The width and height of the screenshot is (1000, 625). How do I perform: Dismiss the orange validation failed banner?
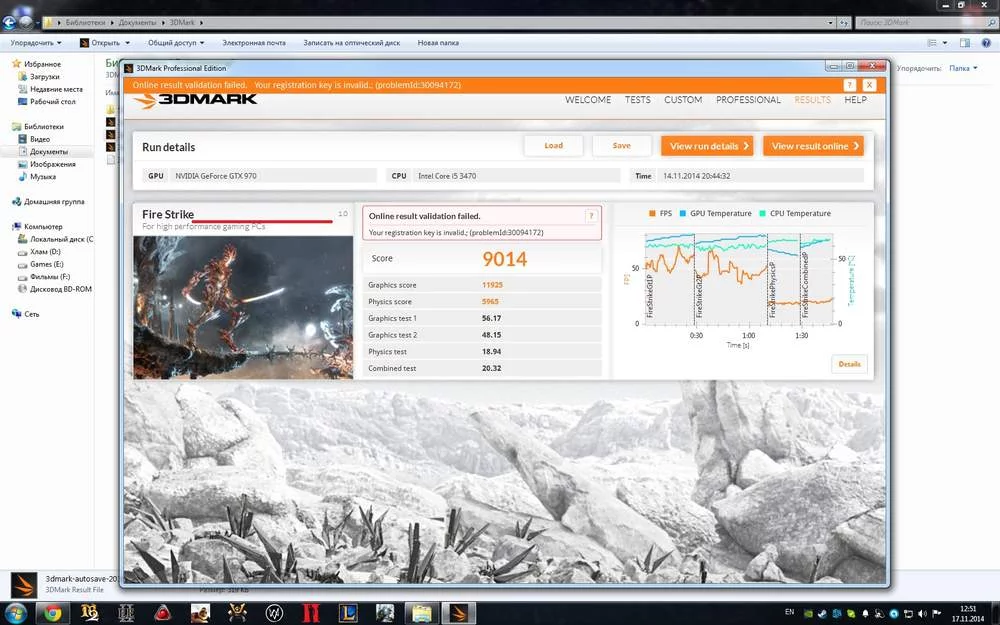869,85
